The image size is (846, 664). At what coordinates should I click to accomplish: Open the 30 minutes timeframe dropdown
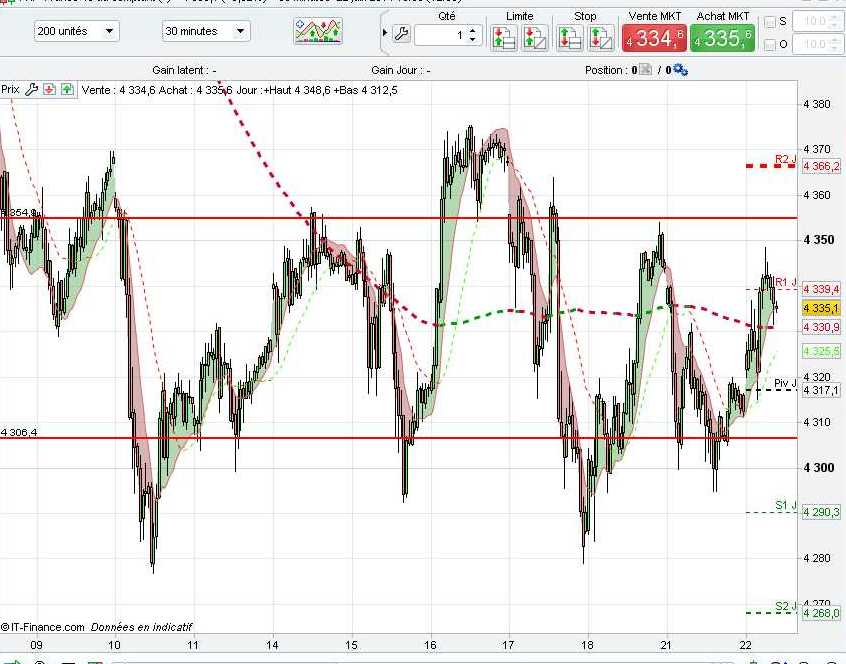coord(206,31)
